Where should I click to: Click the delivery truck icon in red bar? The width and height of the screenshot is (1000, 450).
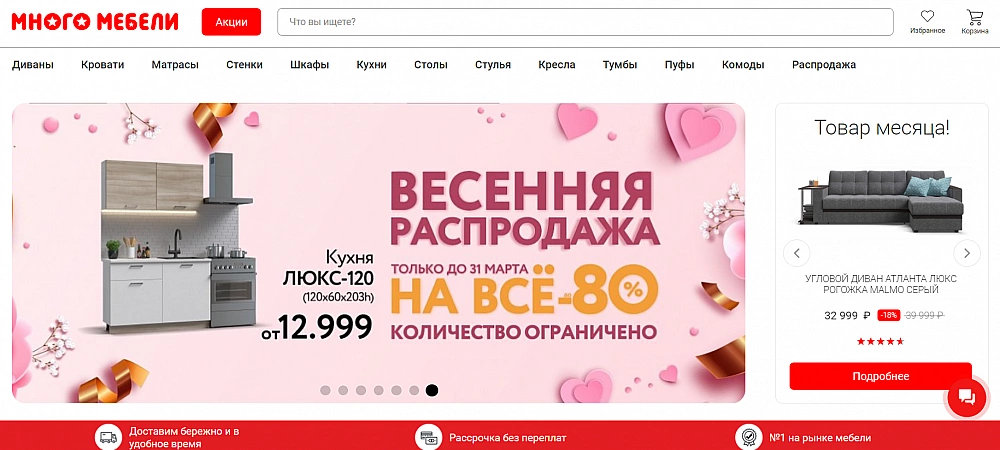pyautogui.click(x=108, y=439)
